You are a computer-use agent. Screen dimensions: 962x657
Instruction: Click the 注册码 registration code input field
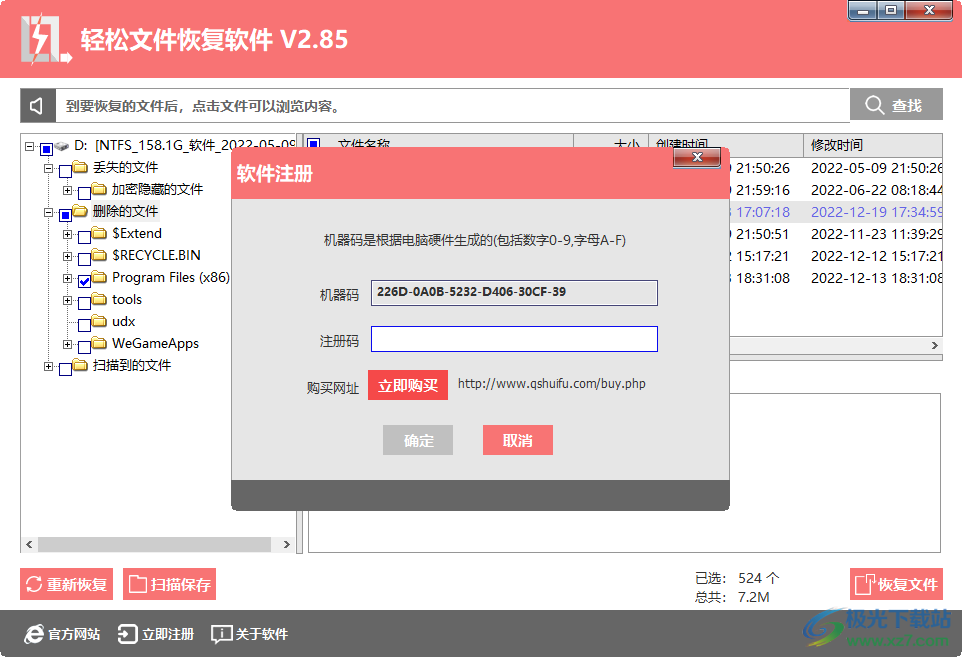(x=514, y=339)
